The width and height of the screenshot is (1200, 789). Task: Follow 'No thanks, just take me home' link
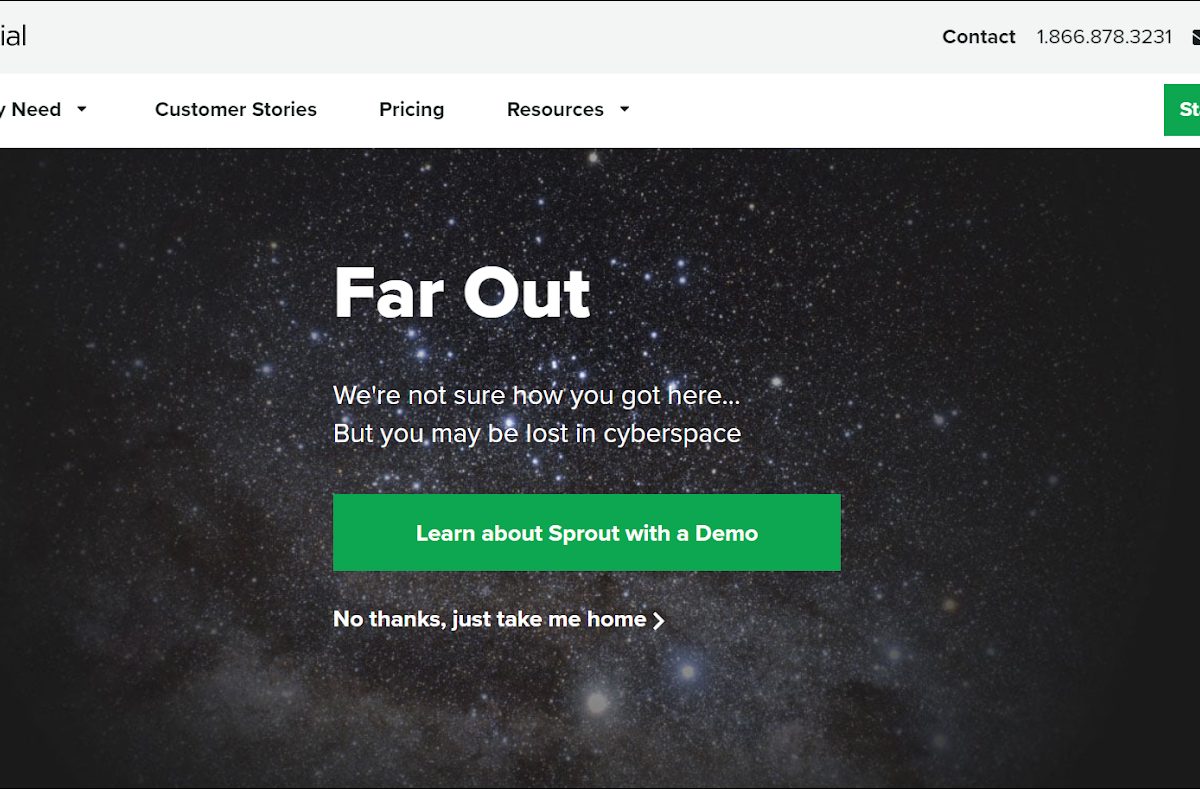tap(489, 620)
